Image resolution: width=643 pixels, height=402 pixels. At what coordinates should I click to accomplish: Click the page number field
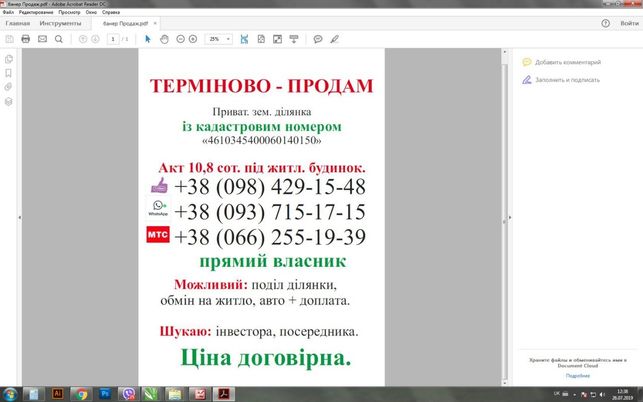pyautogui.click(x=113, y=39)
